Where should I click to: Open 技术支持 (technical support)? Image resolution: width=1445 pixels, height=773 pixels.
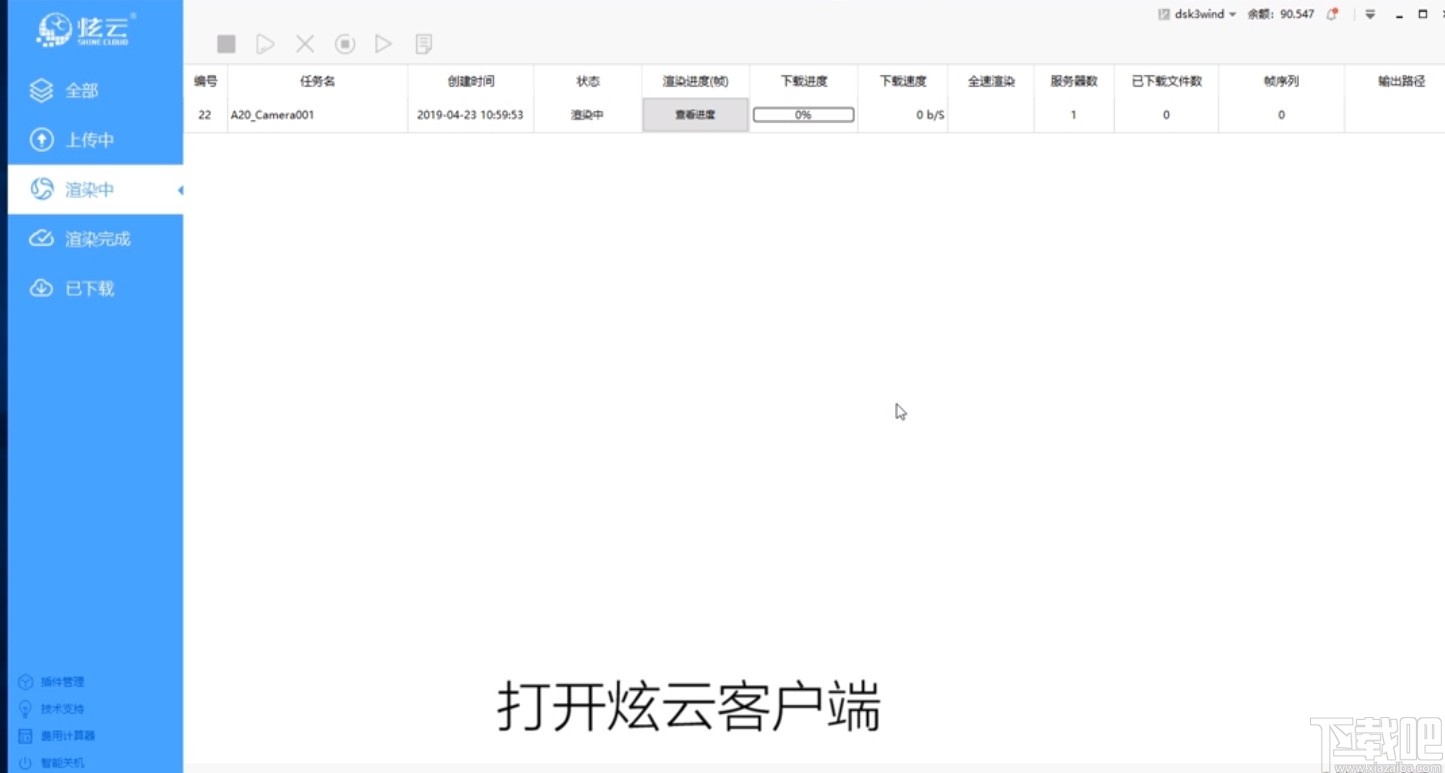(60, 708)
